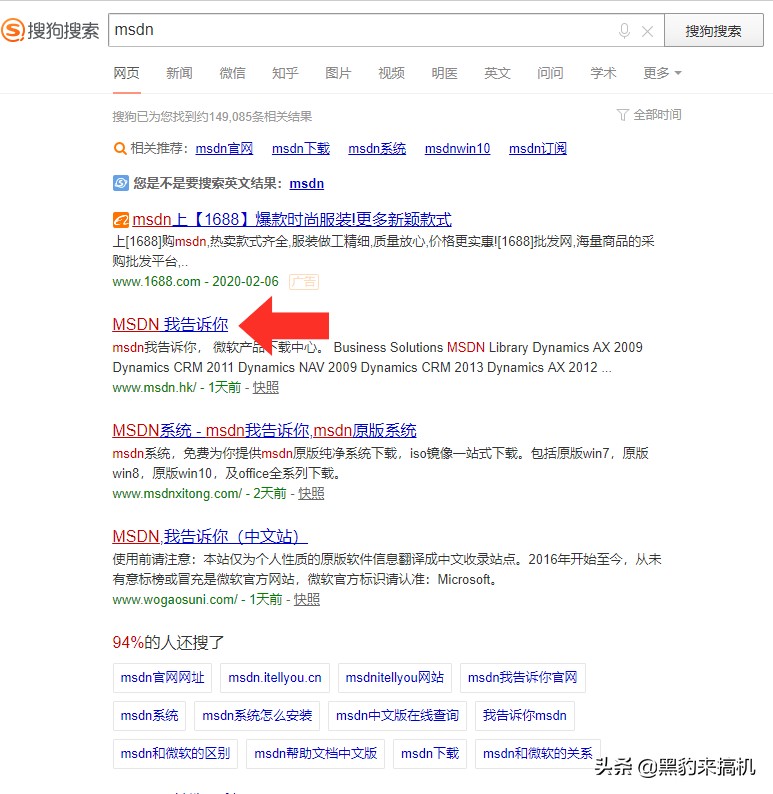Click the related suggestion msdn官网

click(x=224, y=148)
